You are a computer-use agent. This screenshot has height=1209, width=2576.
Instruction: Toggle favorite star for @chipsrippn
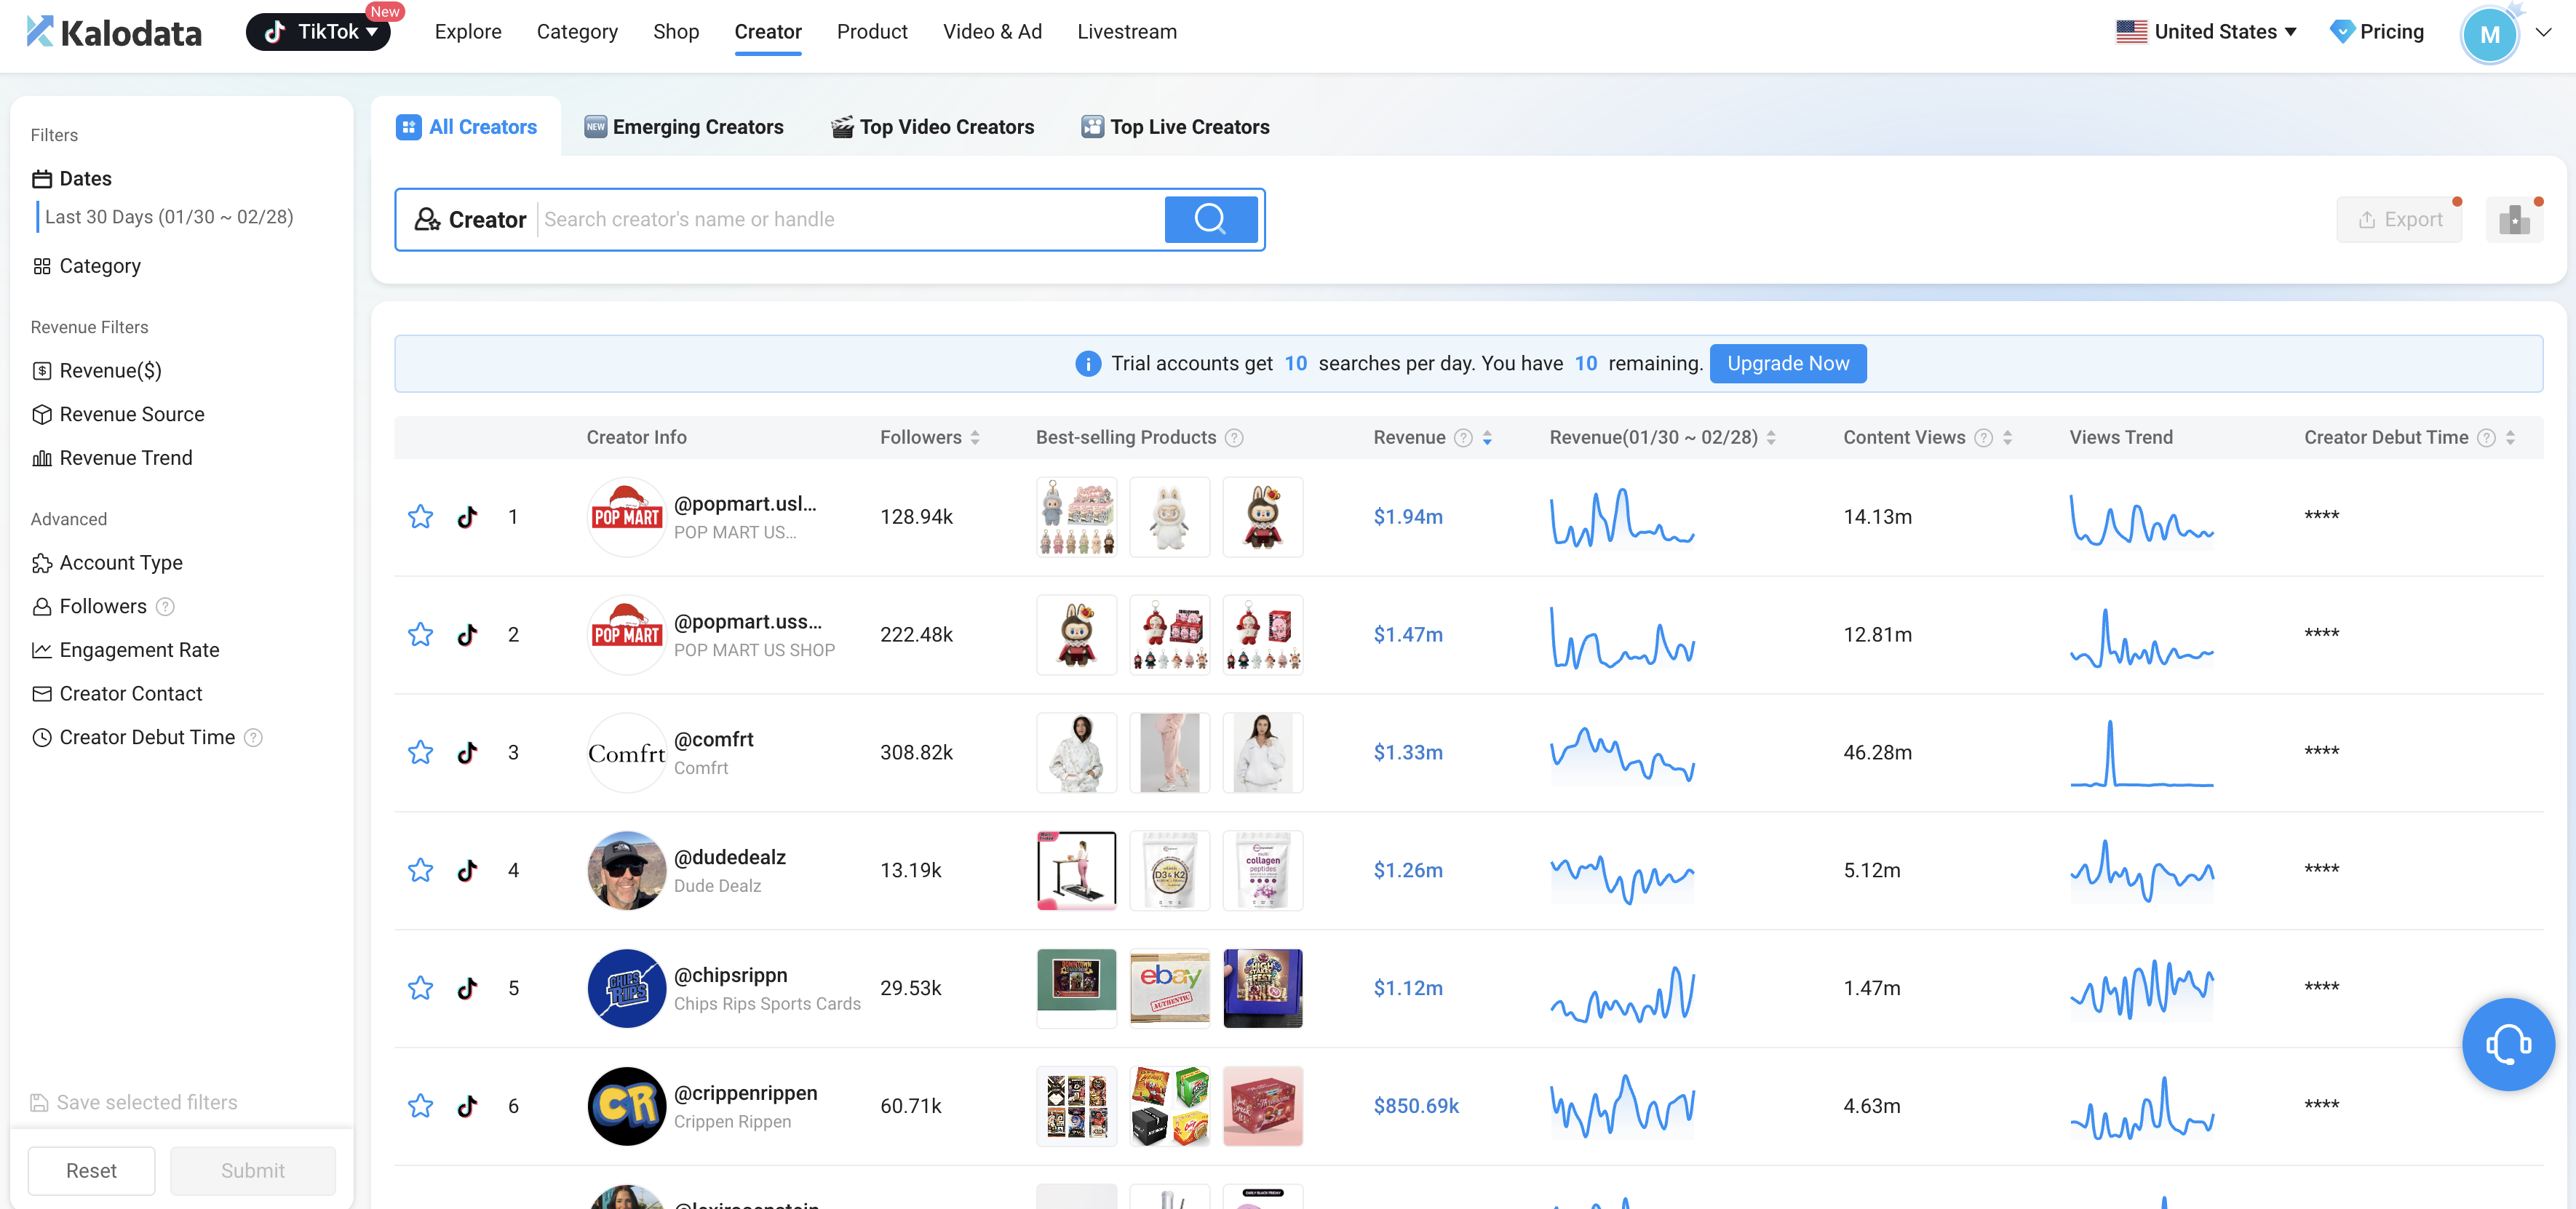point(420,988)
